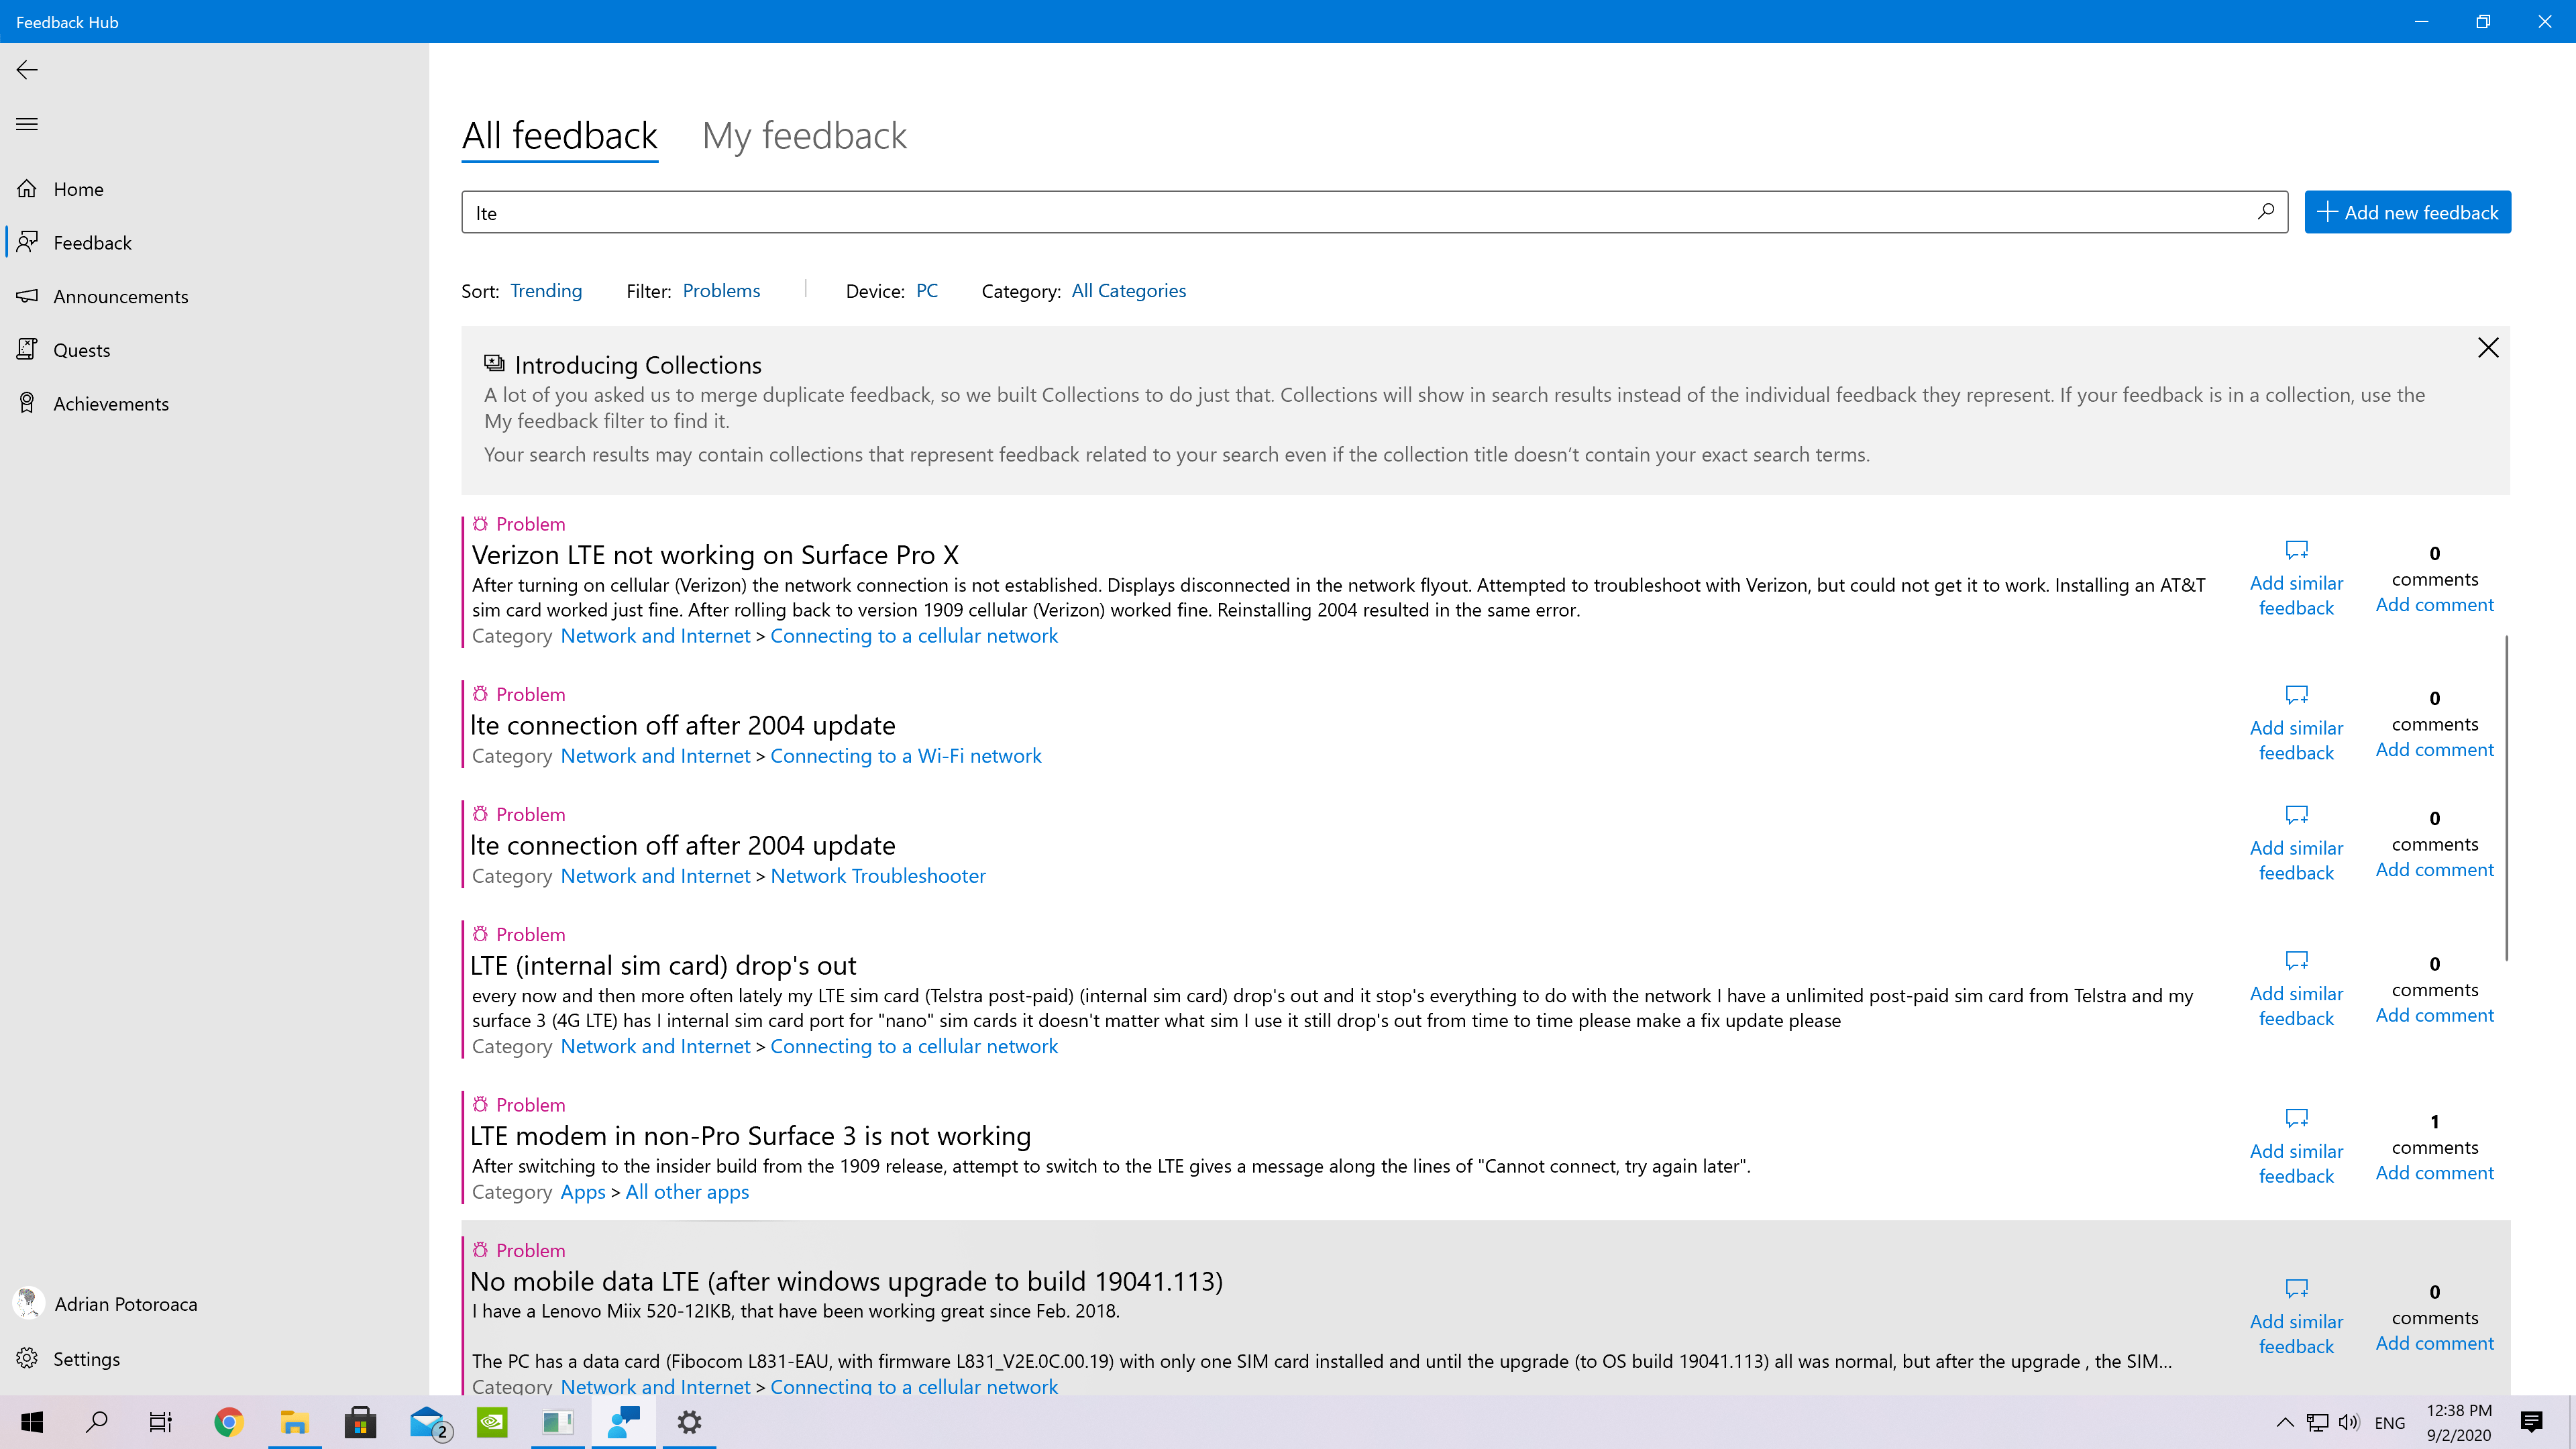The width and height of the screenshot is (2576, 1449).
Task: Open the Device PC selector
Action: pyautogui.click(x=927, y=291)
